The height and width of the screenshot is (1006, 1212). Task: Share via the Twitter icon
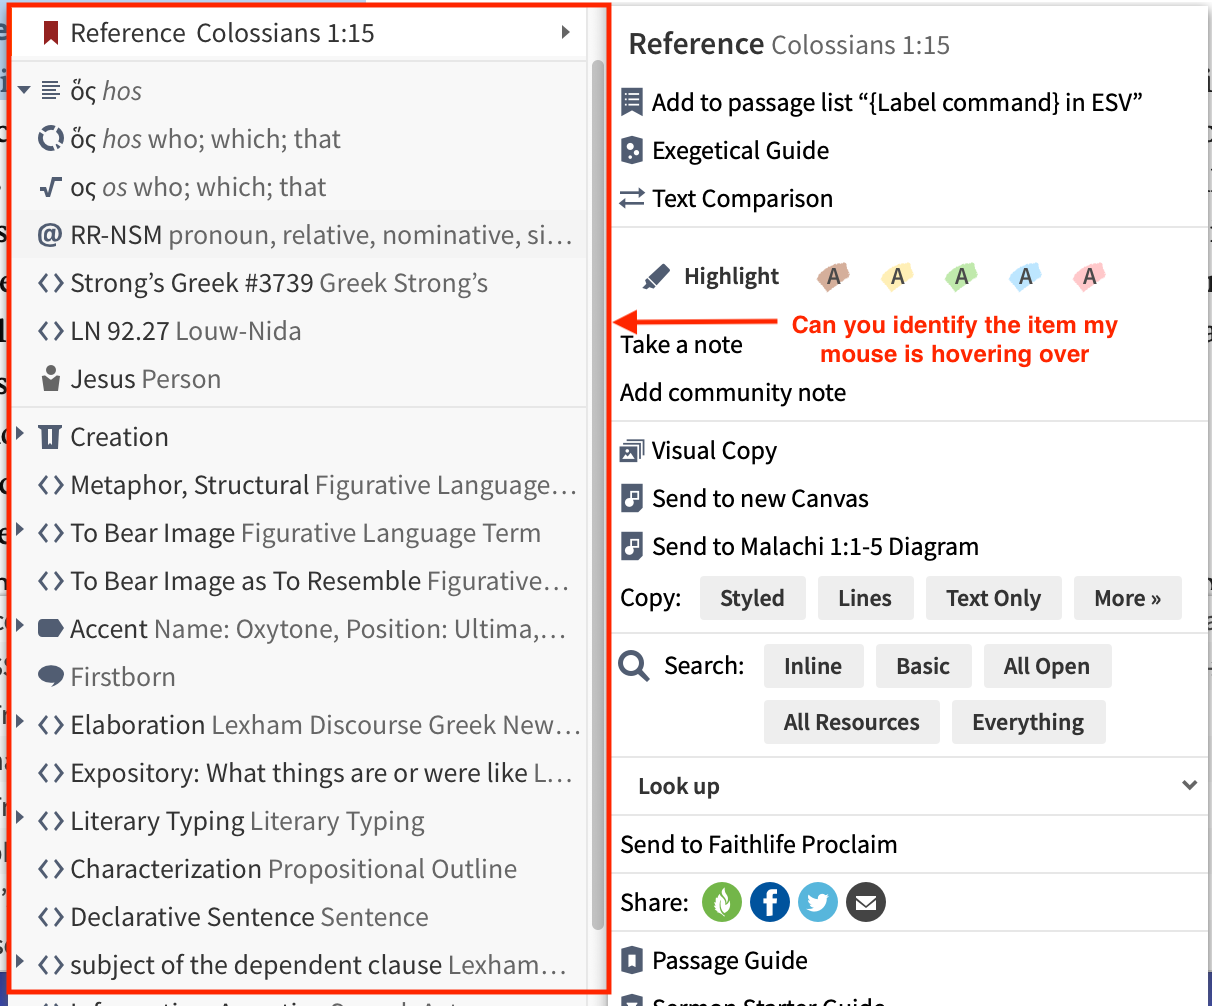point(818,902)
